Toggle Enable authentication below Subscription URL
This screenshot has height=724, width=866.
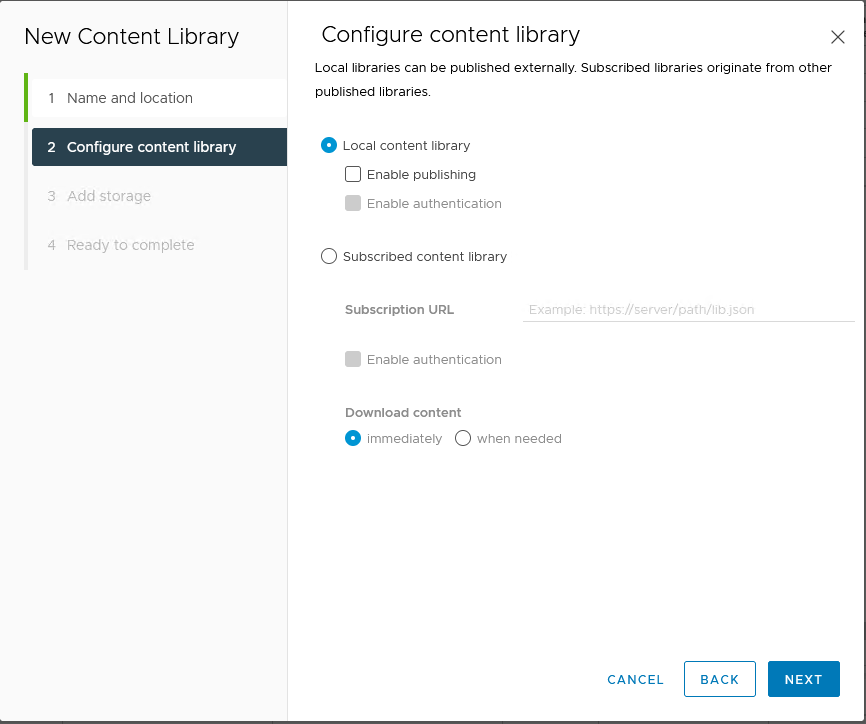353,360
